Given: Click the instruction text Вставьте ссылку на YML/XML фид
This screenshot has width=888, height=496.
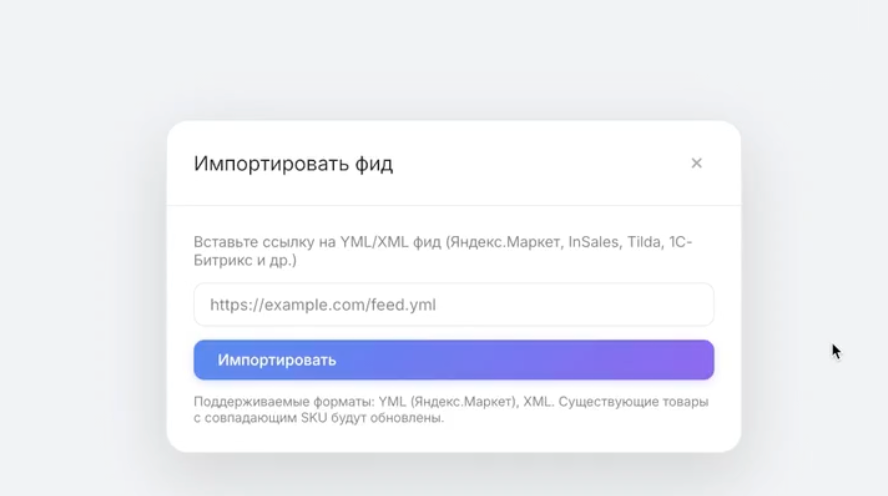Looking at the screenshot, I should (x=317, y=242).
